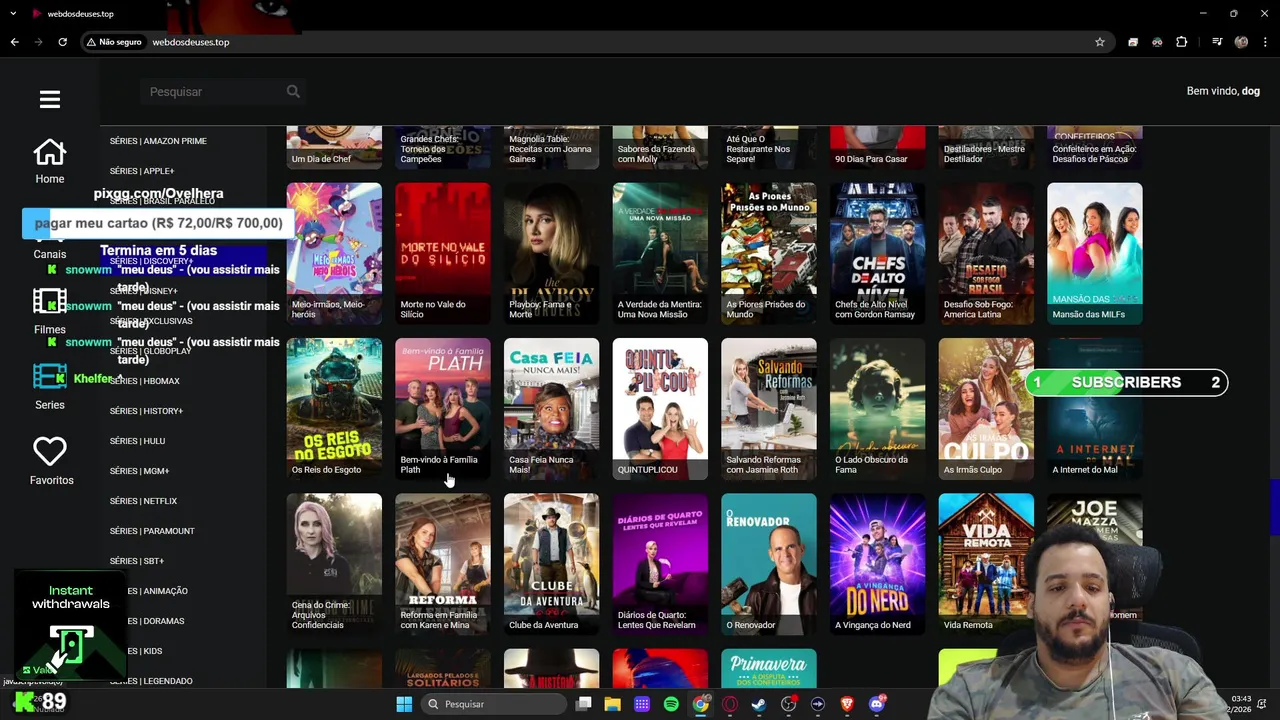Select SÉRIES | HBOMAX category
1280x720 pixels.
tap(145, 381)
